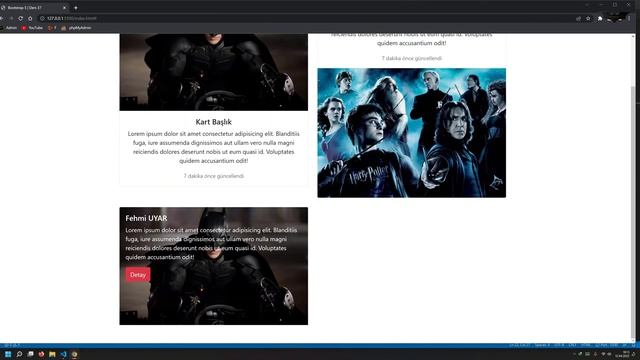Click the browser forward arrow
This screenshot has height=360, width=640.
(11, 18)
